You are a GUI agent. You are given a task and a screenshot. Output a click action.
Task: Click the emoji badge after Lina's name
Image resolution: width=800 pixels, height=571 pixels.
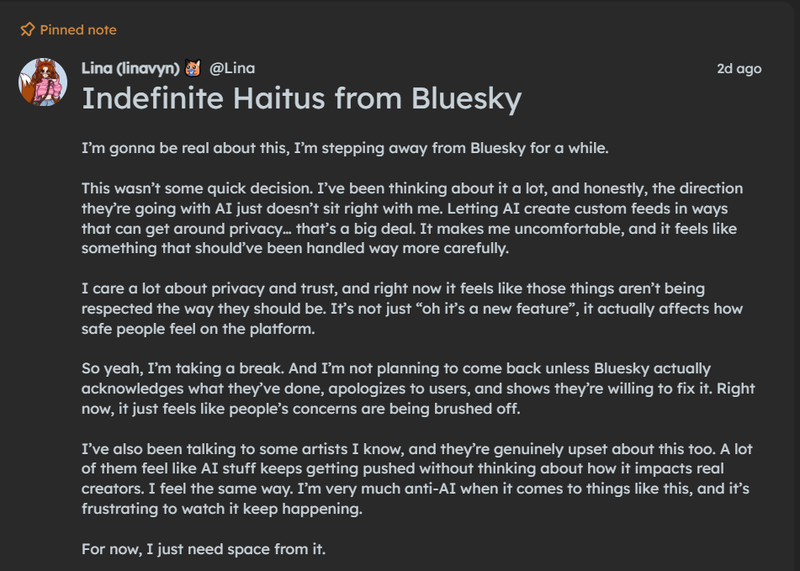[194, 69]
